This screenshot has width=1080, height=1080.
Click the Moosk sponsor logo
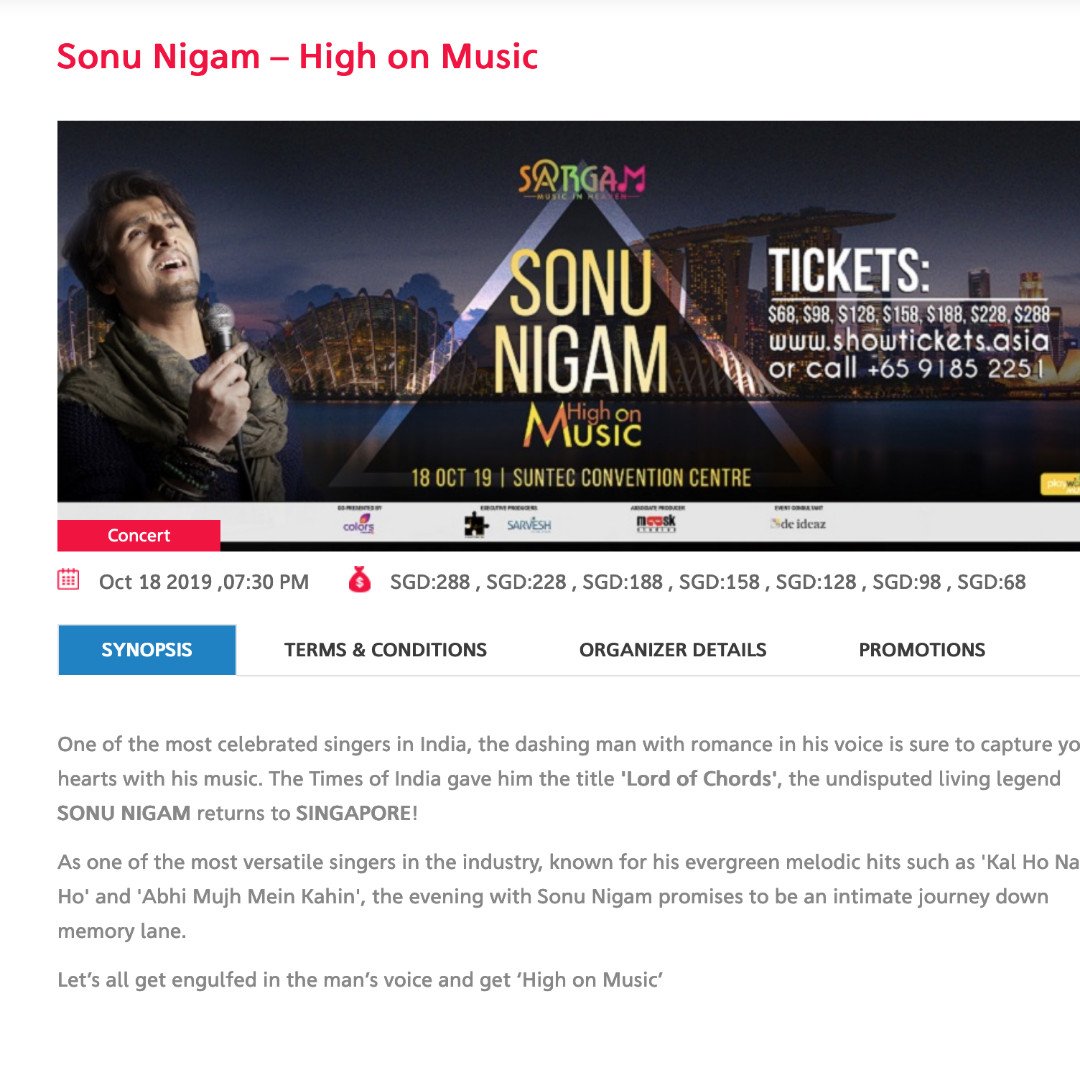coord(656,523)
